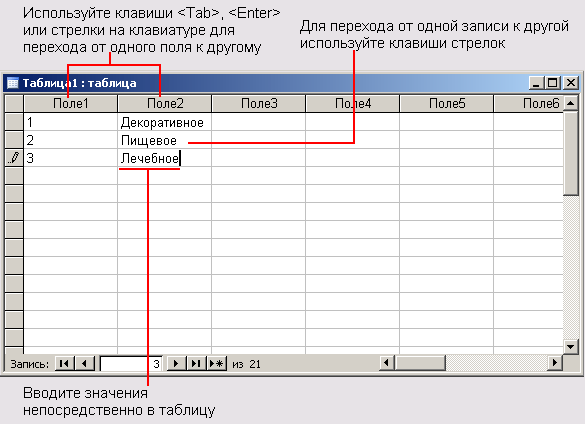Viewport: 585px width, 424px height.
Task: Click the vertical scrollbar thumb
Action: click(570, 153)
